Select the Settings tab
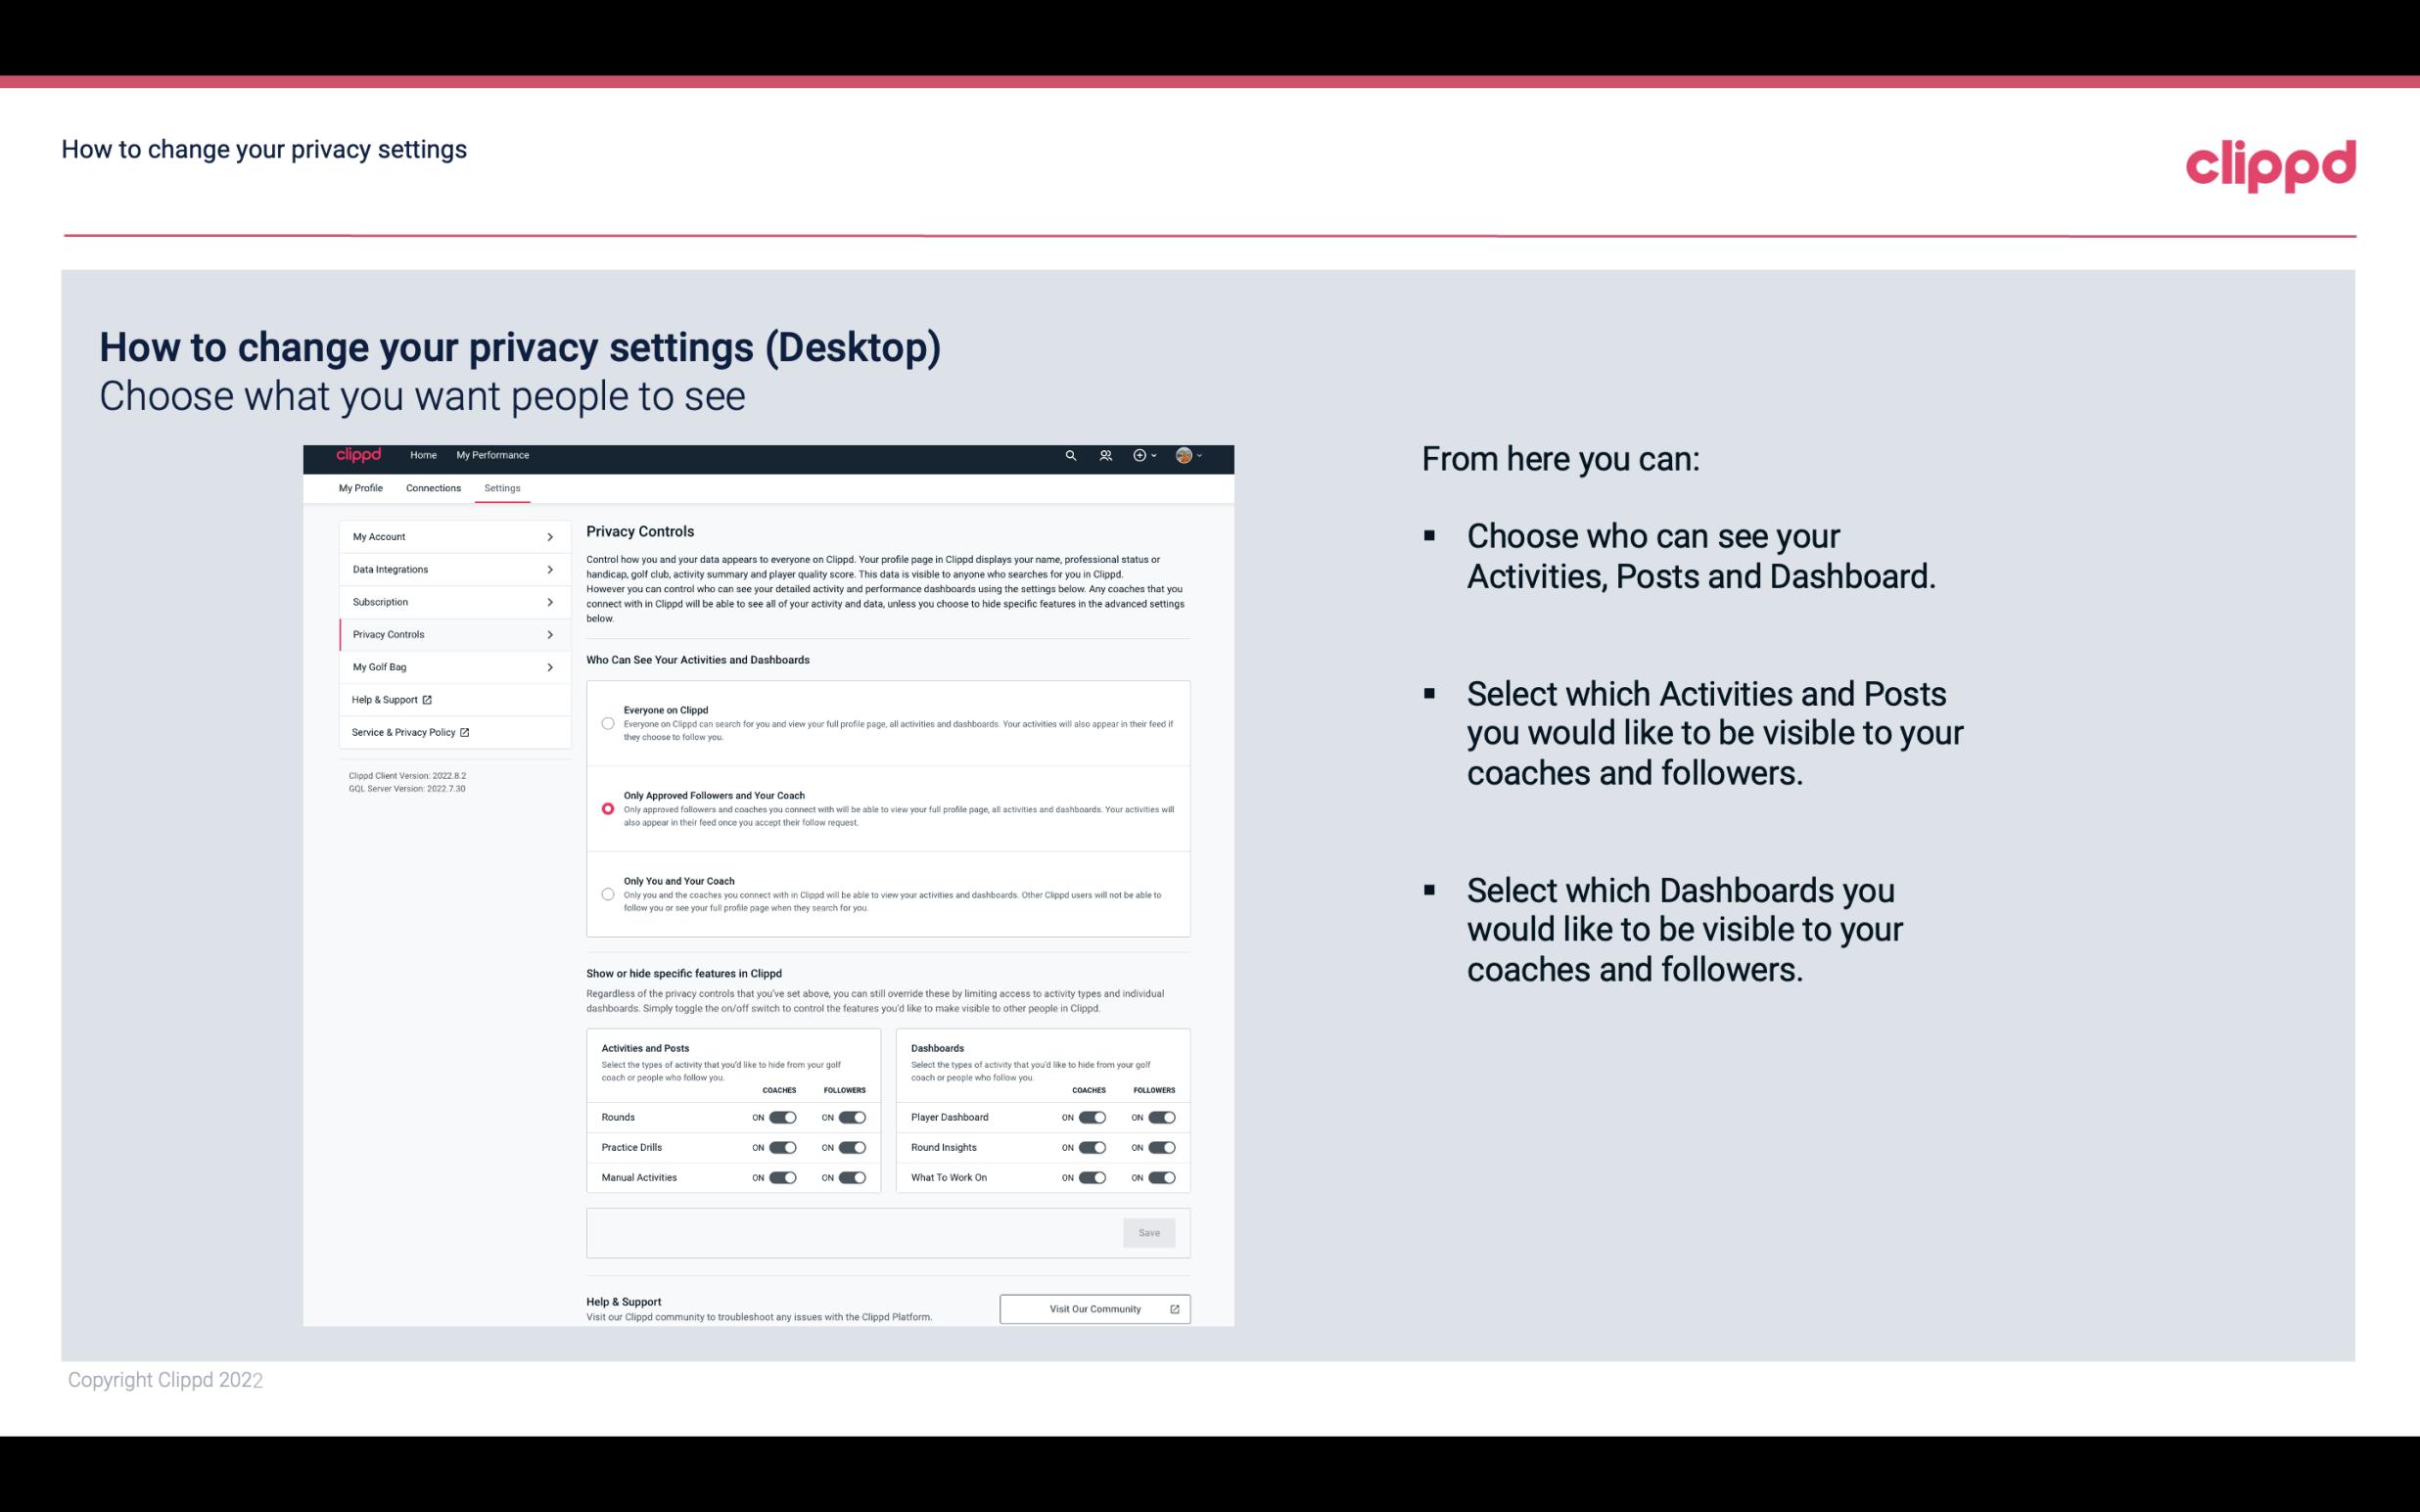 [x=500, y=487]
